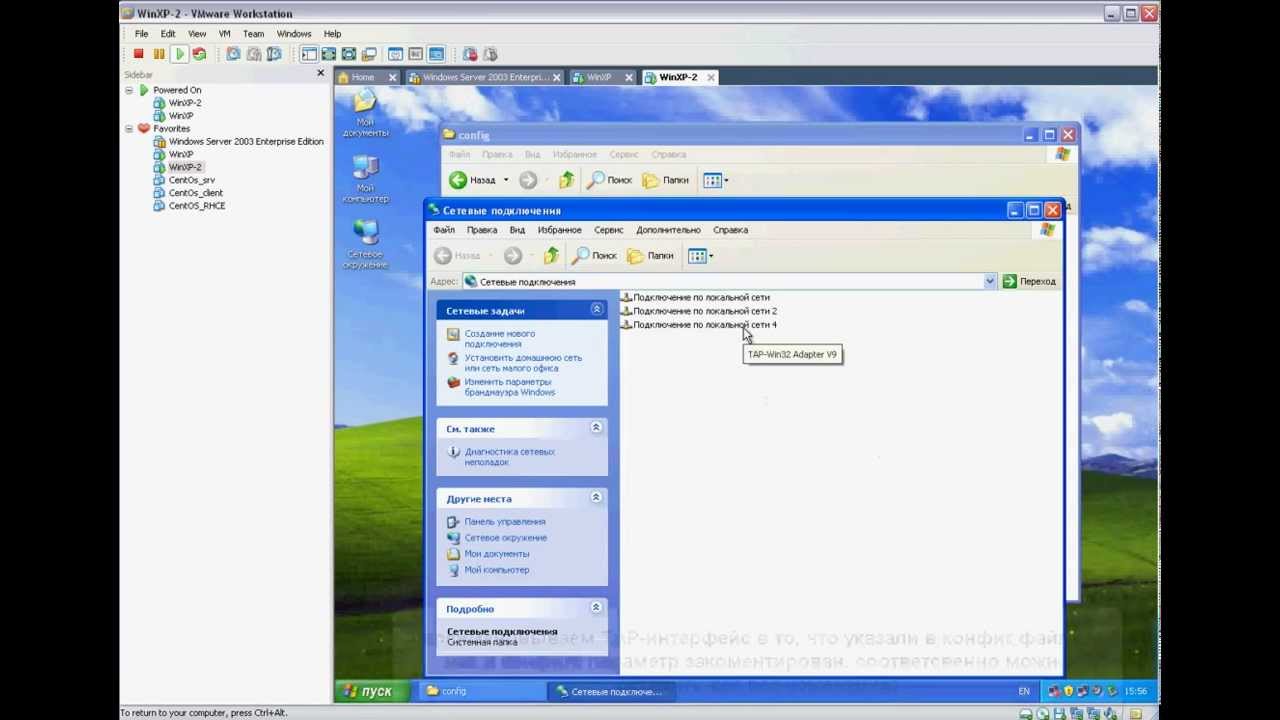The width and height of the screenshot is (1280, 720).
Task: Collapse the Favorites tree group
Action: click(129, 128)
